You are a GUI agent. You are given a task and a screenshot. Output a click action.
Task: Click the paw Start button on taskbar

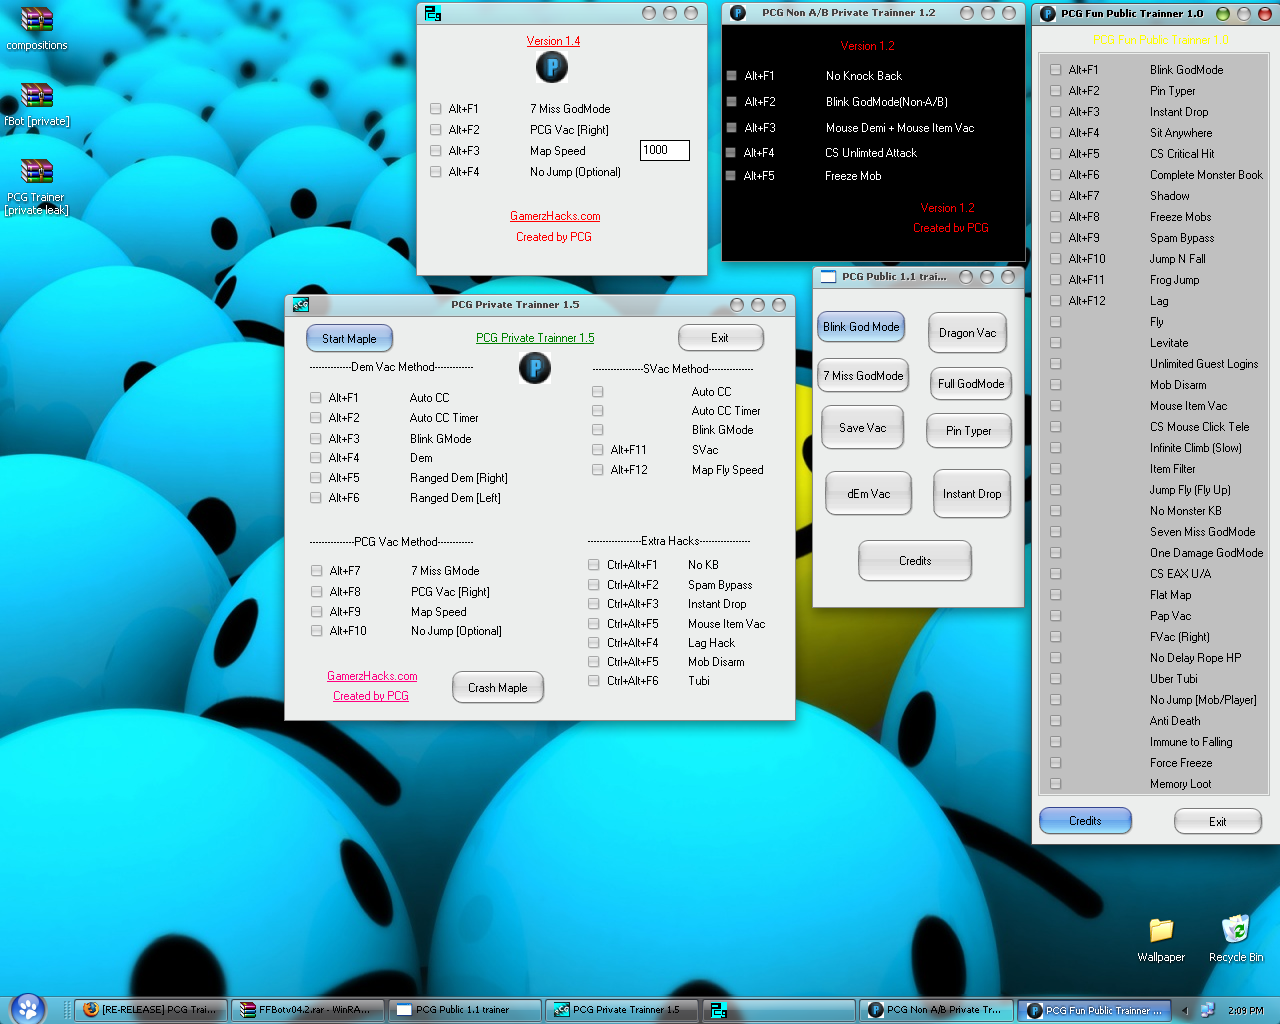click(x=28, y=1008)
